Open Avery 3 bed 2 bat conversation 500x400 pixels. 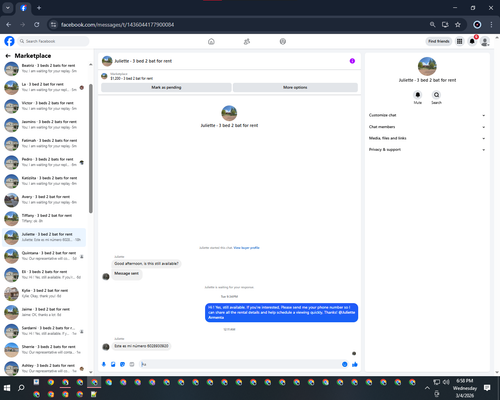click(x=44, y=199)
